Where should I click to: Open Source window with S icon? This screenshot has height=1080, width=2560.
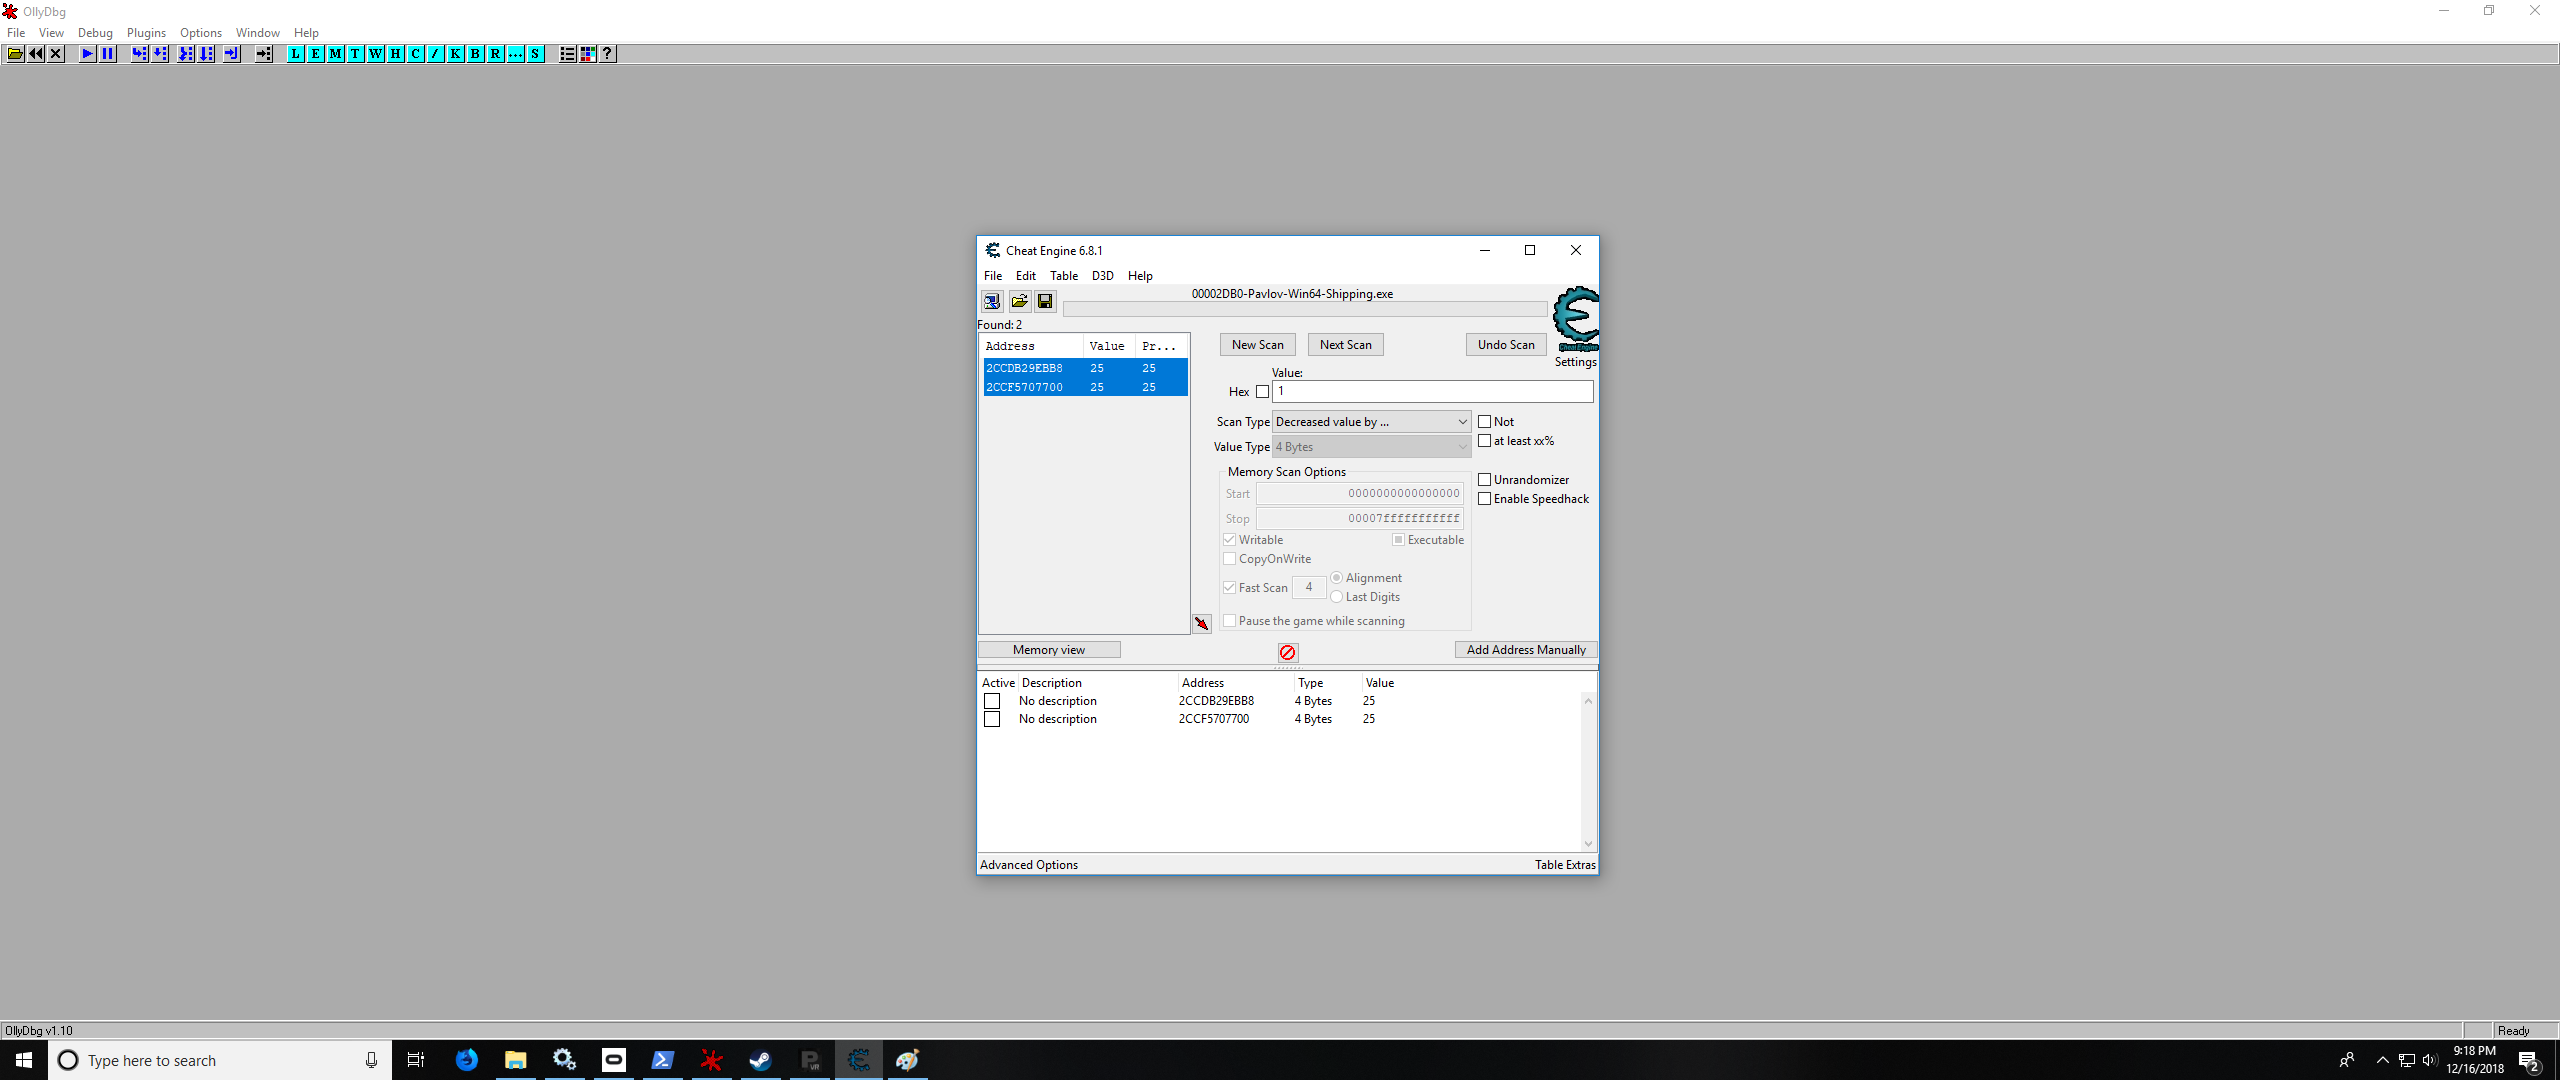(536, 54)
